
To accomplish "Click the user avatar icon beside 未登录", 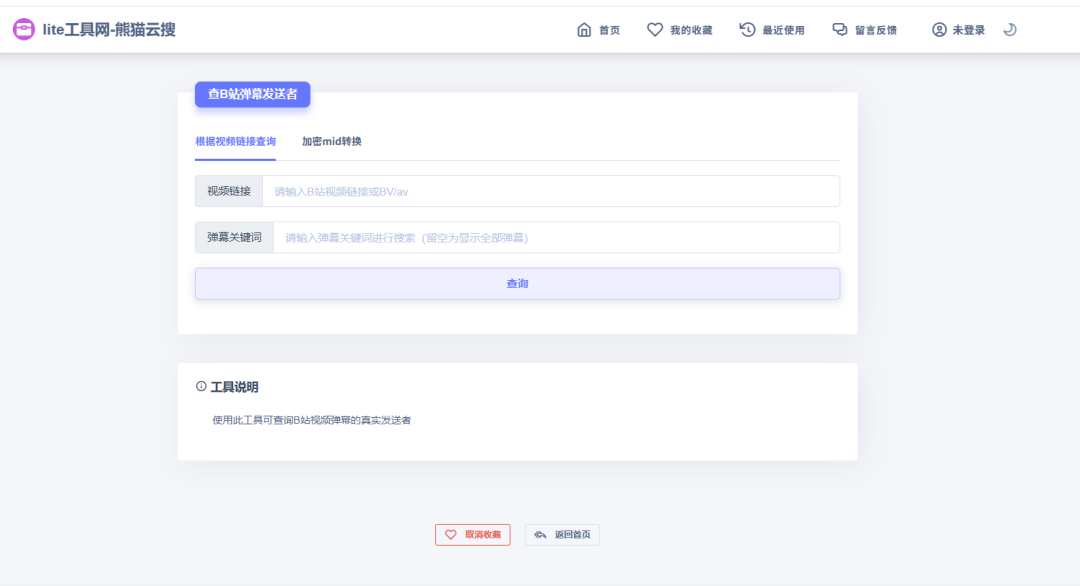I will [939, 30].
